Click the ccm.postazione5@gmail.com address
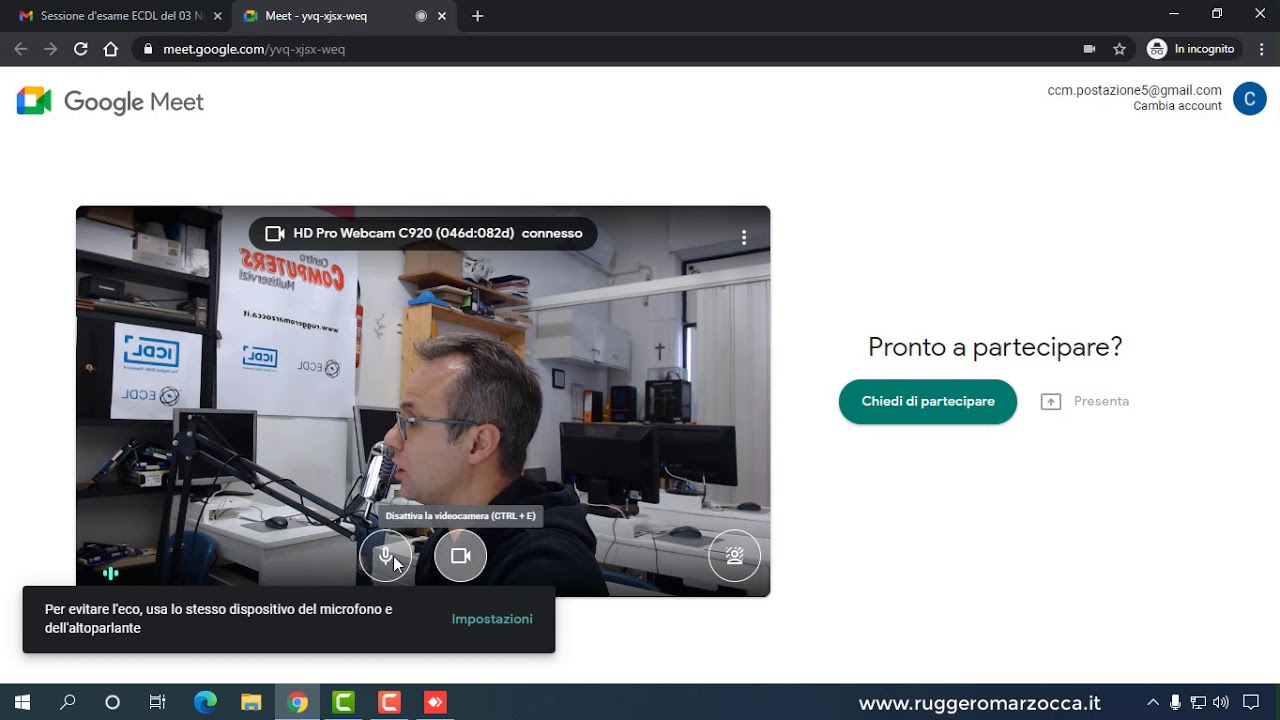The image size is (1280, 720). [1134, 90]
